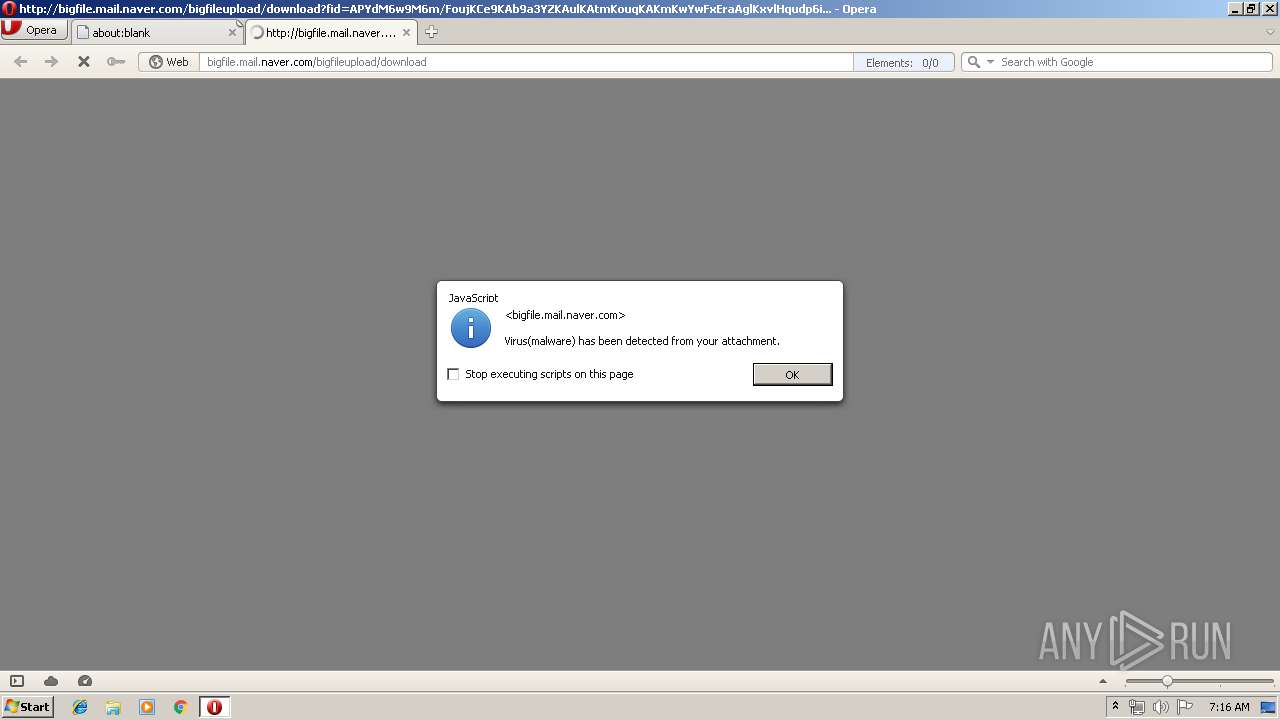Go back to previous page
1280x720 pixels.
pyautogui.click(x=20, y=62)
